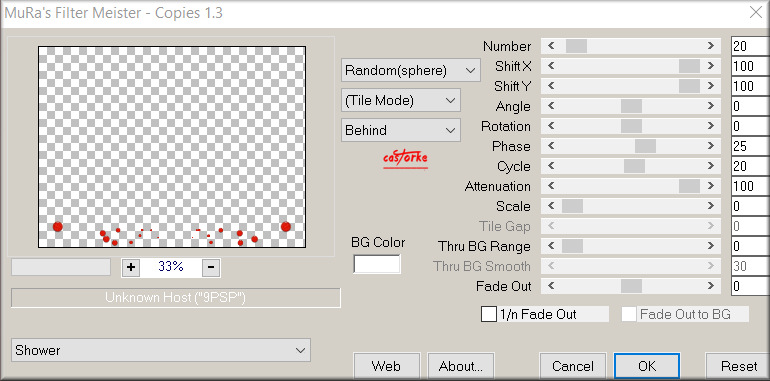Open the Random(sphere) mode dropdown
The width and height of the screenshot is (770, 381).
click(x=411, y=71)
